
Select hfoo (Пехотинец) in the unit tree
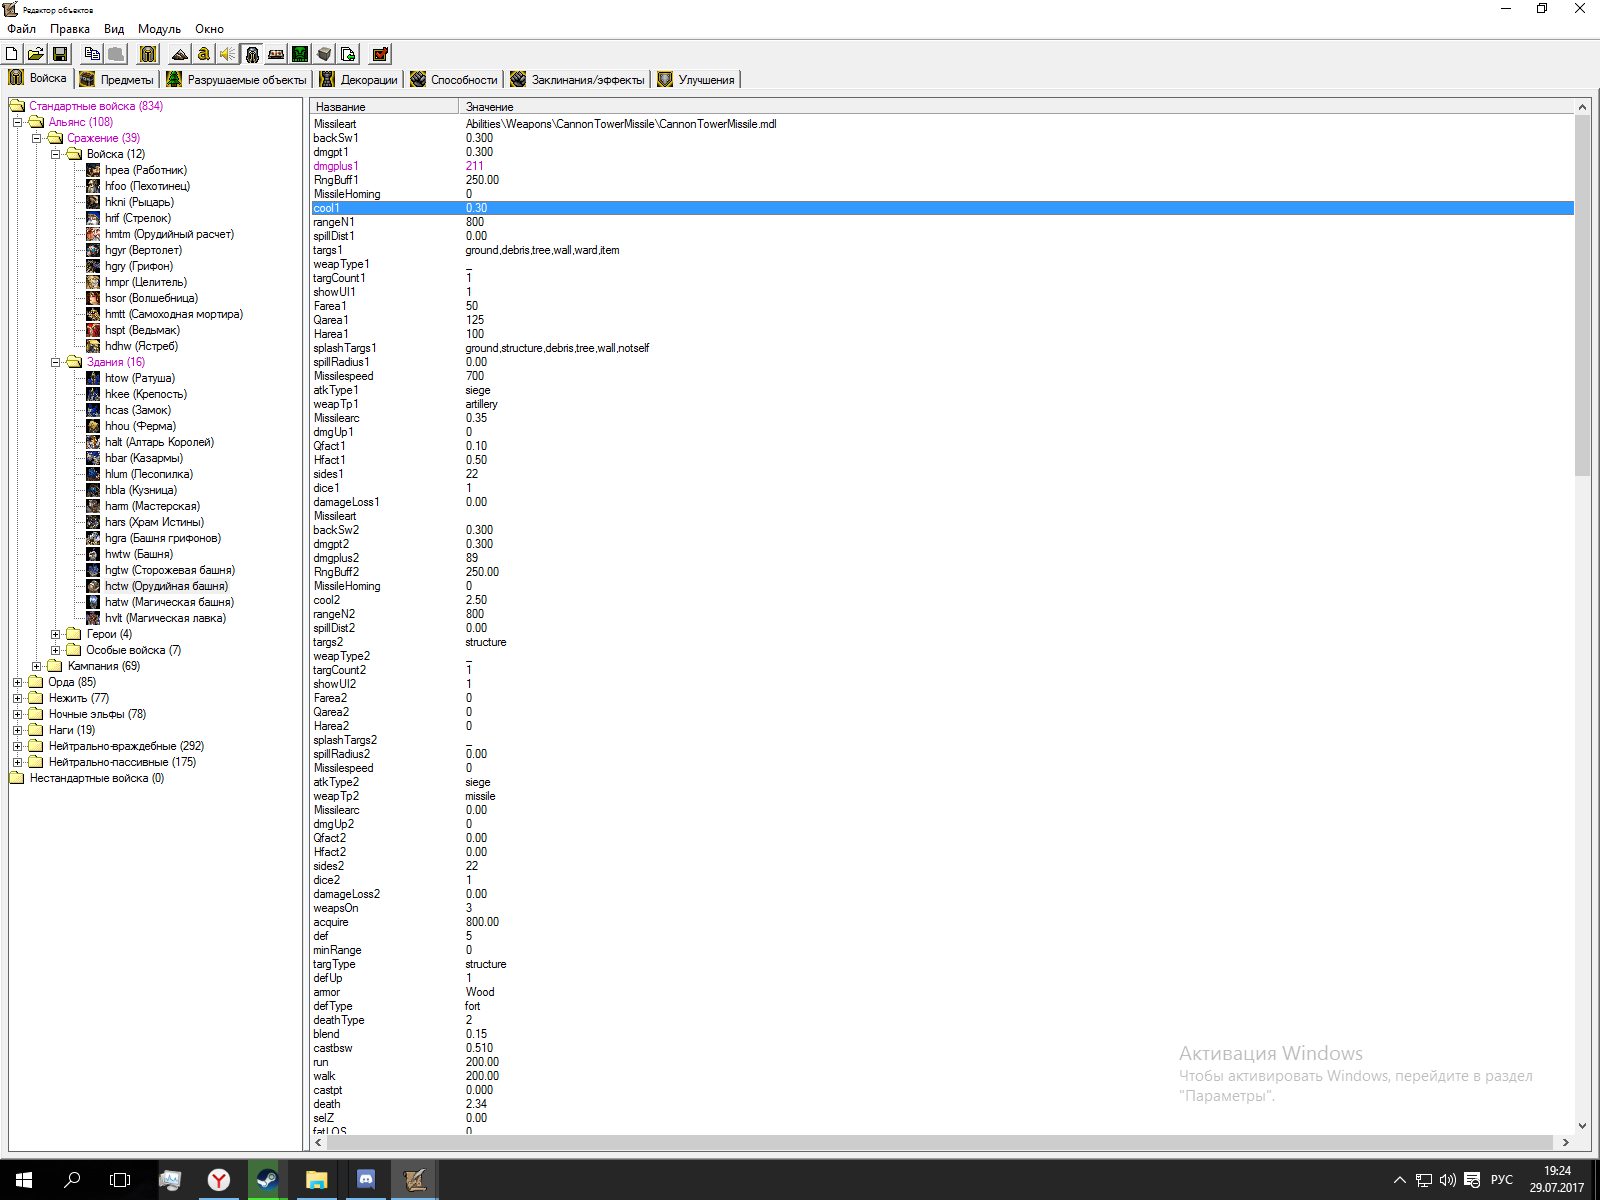tap(147, 186)
